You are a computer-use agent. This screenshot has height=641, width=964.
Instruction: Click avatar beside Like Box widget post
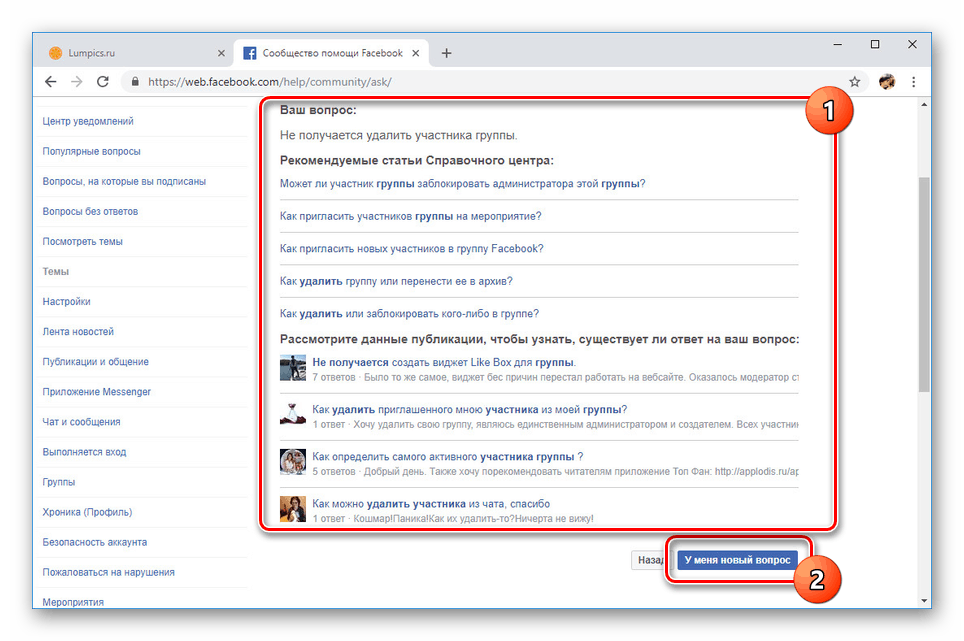[293, 368]
